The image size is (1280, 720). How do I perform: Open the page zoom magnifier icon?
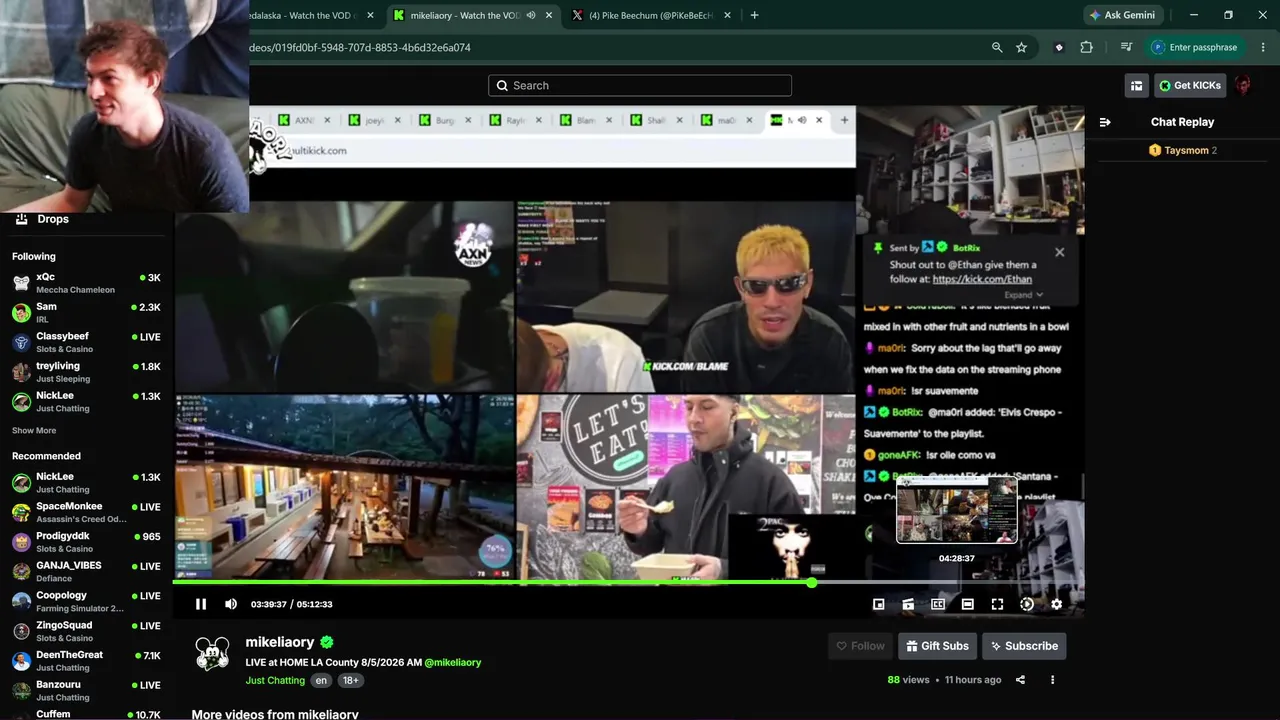tap(997, 47)
